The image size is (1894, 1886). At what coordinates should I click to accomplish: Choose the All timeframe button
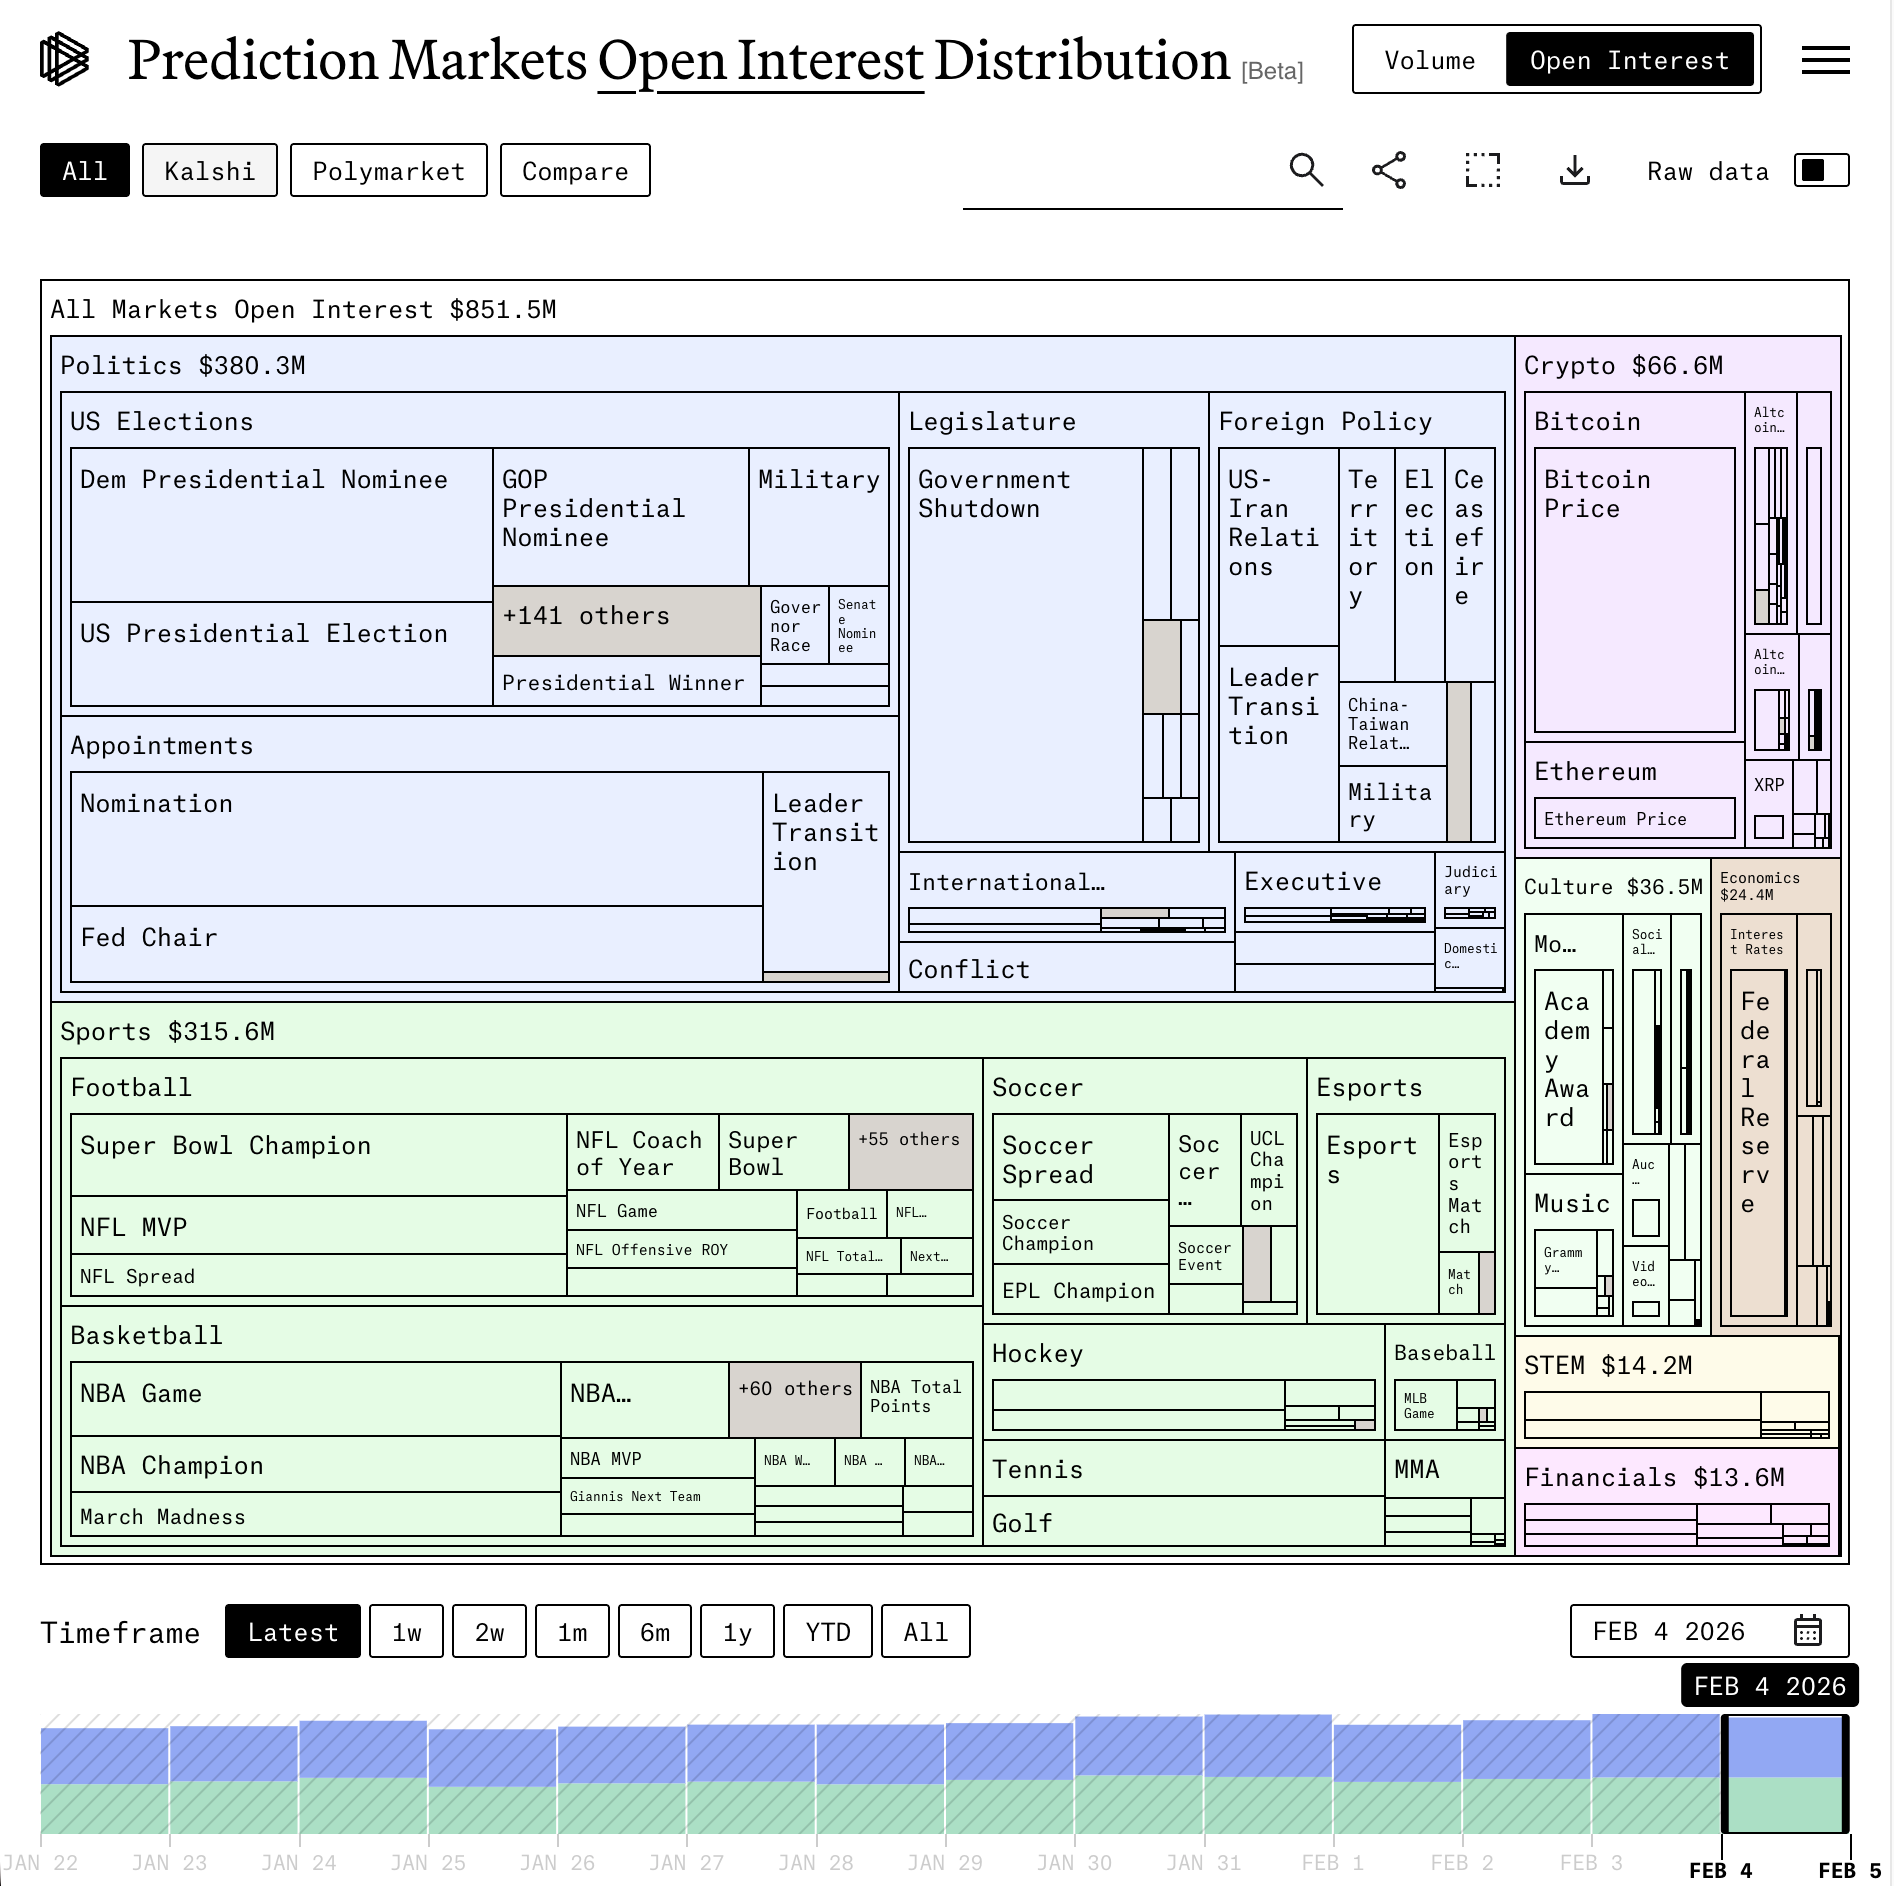pos(926,1631)
